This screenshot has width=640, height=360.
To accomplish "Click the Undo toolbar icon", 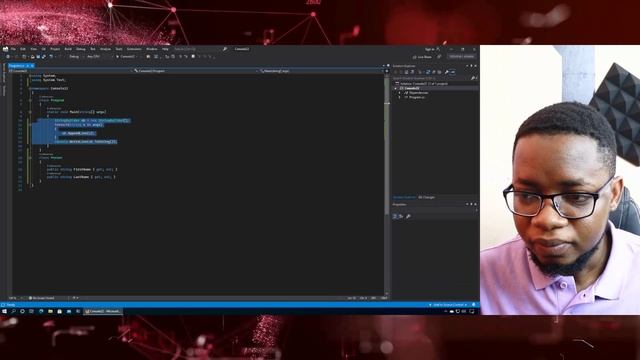I will tap(51, 57).
